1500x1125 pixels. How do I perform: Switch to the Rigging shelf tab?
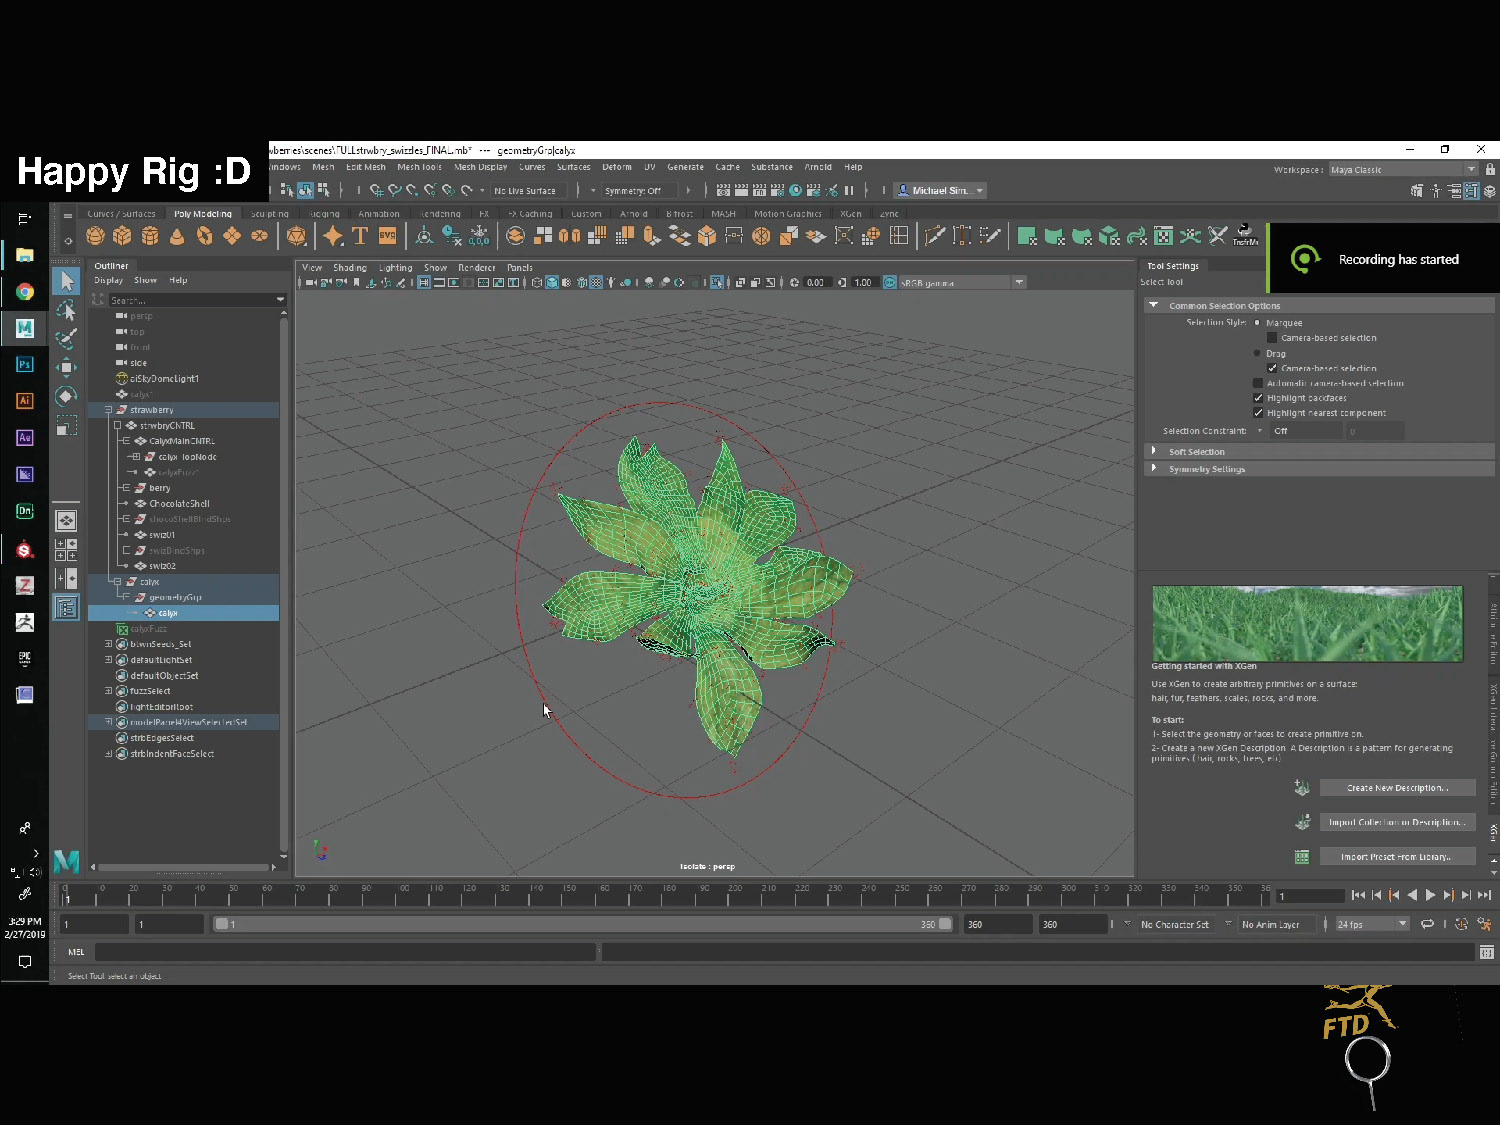(x=324, y=213)
